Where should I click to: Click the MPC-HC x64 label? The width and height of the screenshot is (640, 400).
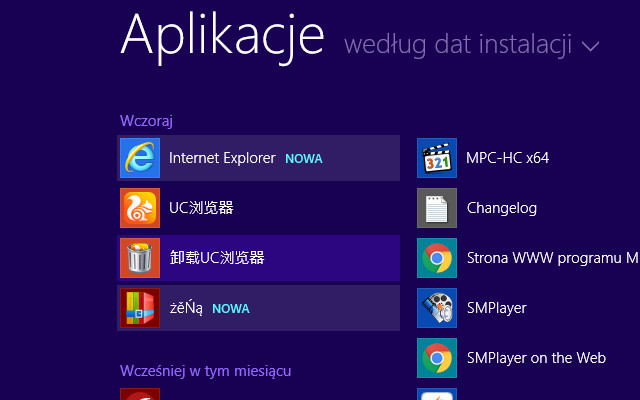point(508,158)
